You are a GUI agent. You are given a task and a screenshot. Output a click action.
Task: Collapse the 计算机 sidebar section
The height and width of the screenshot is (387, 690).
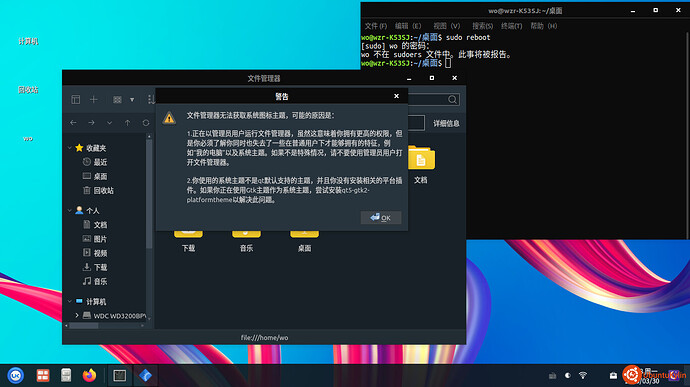(70, 302)
